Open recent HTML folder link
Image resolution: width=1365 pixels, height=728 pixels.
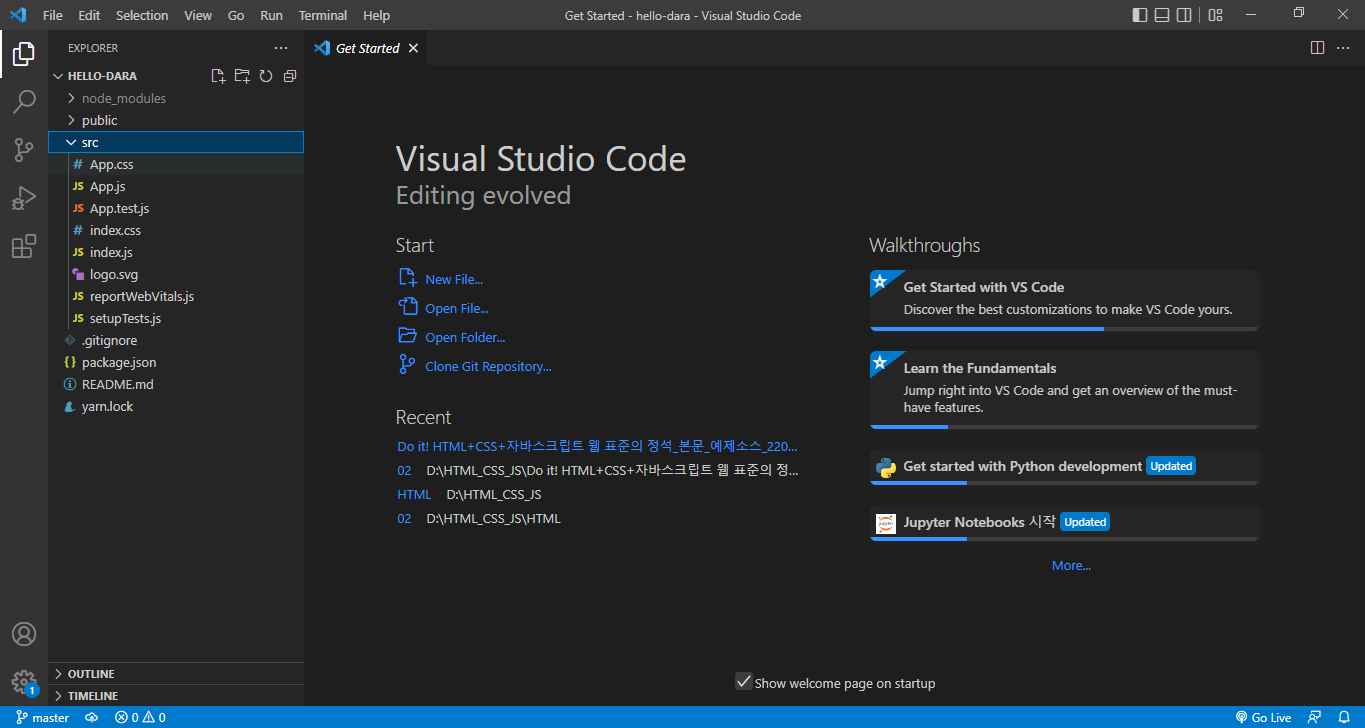[x=414, y=495]
